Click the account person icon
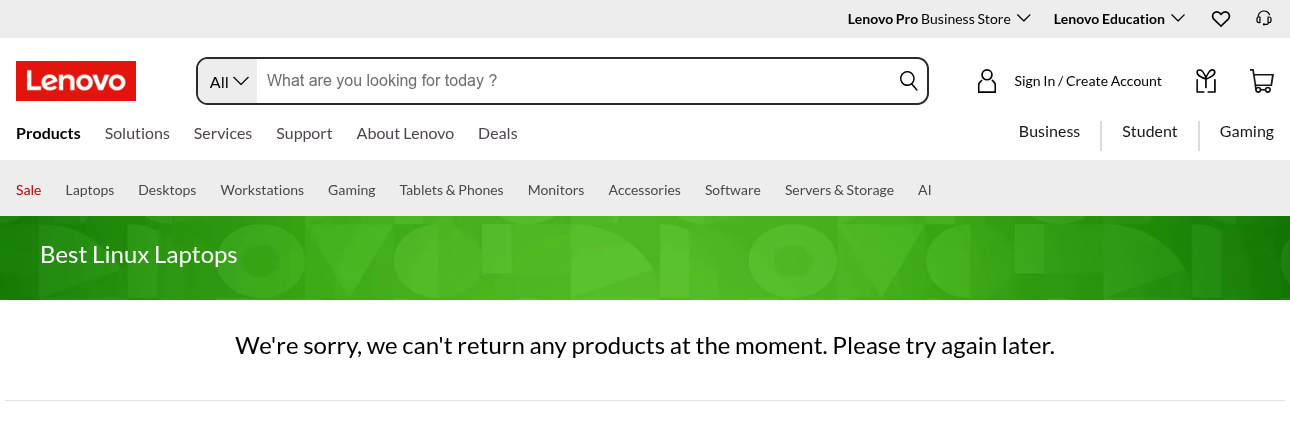The width and height of the screenshot is (1290, 423). tap(987, 81)
